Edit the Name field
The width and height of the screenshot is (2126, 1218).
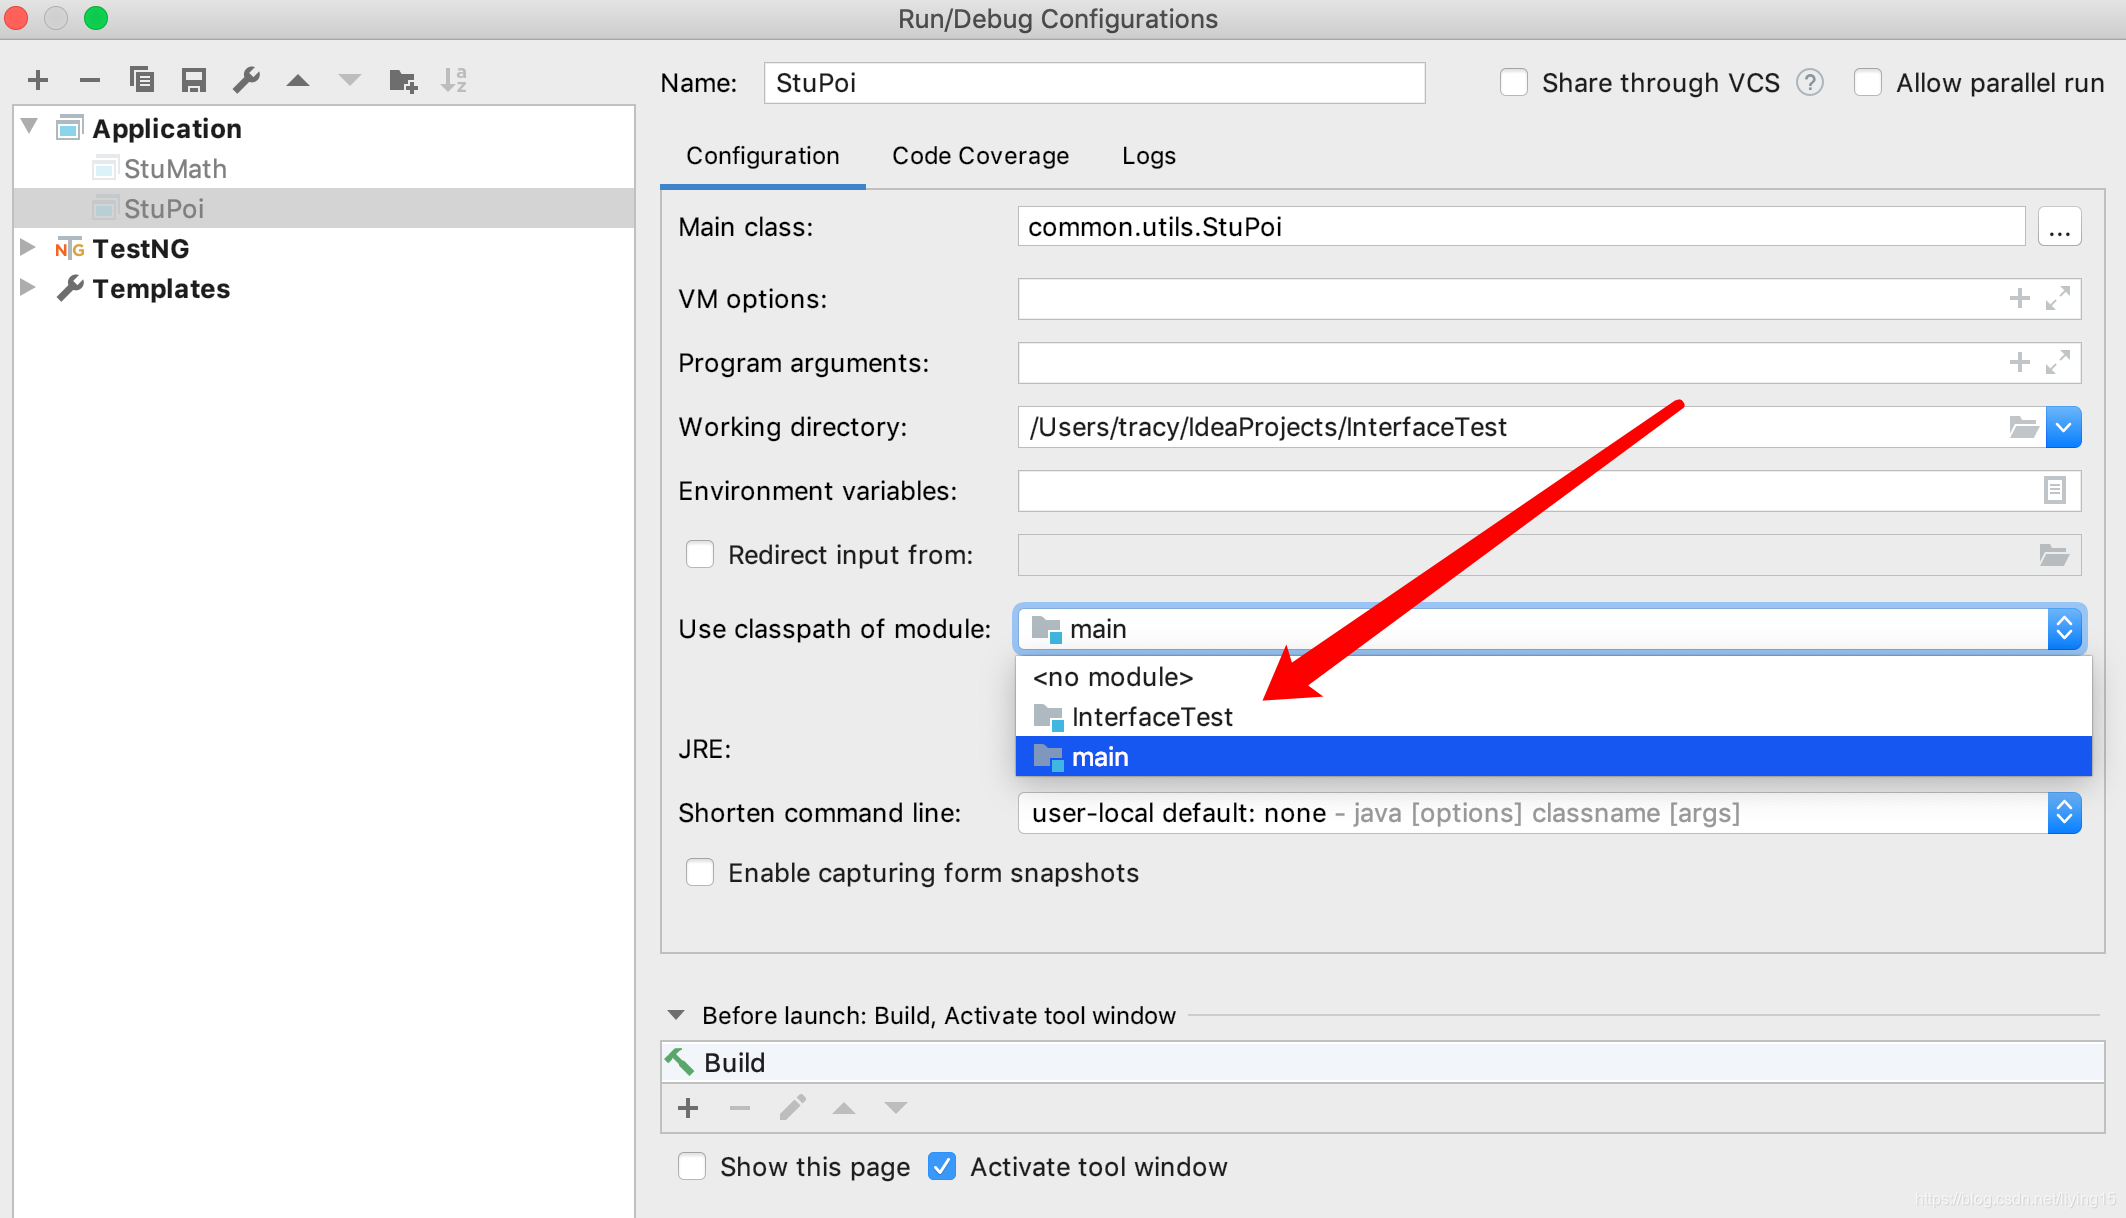(1095, 83)
